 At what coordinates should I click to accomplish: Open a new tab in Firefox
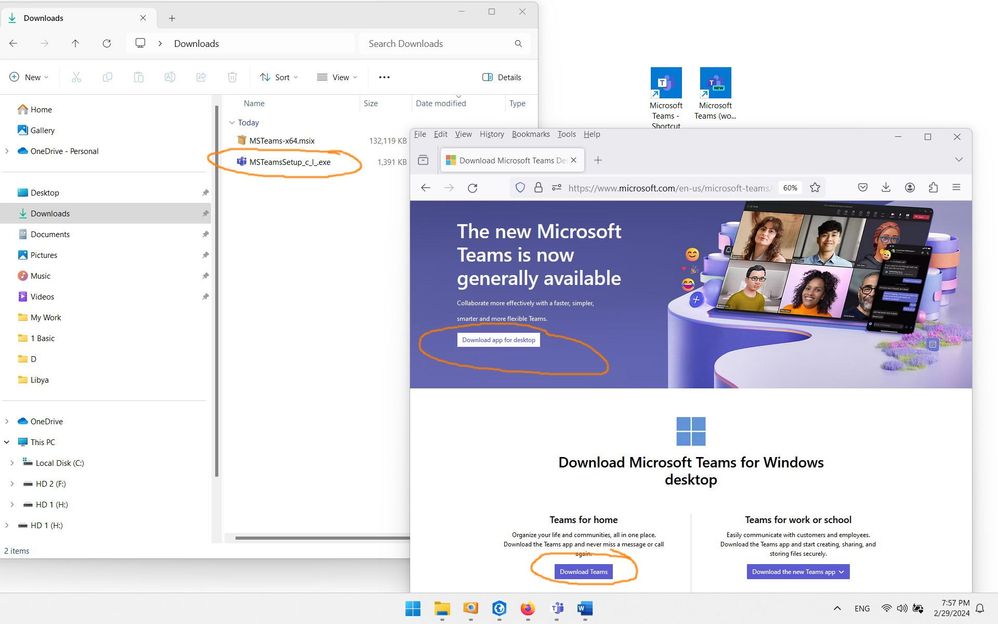click(598, 160)
